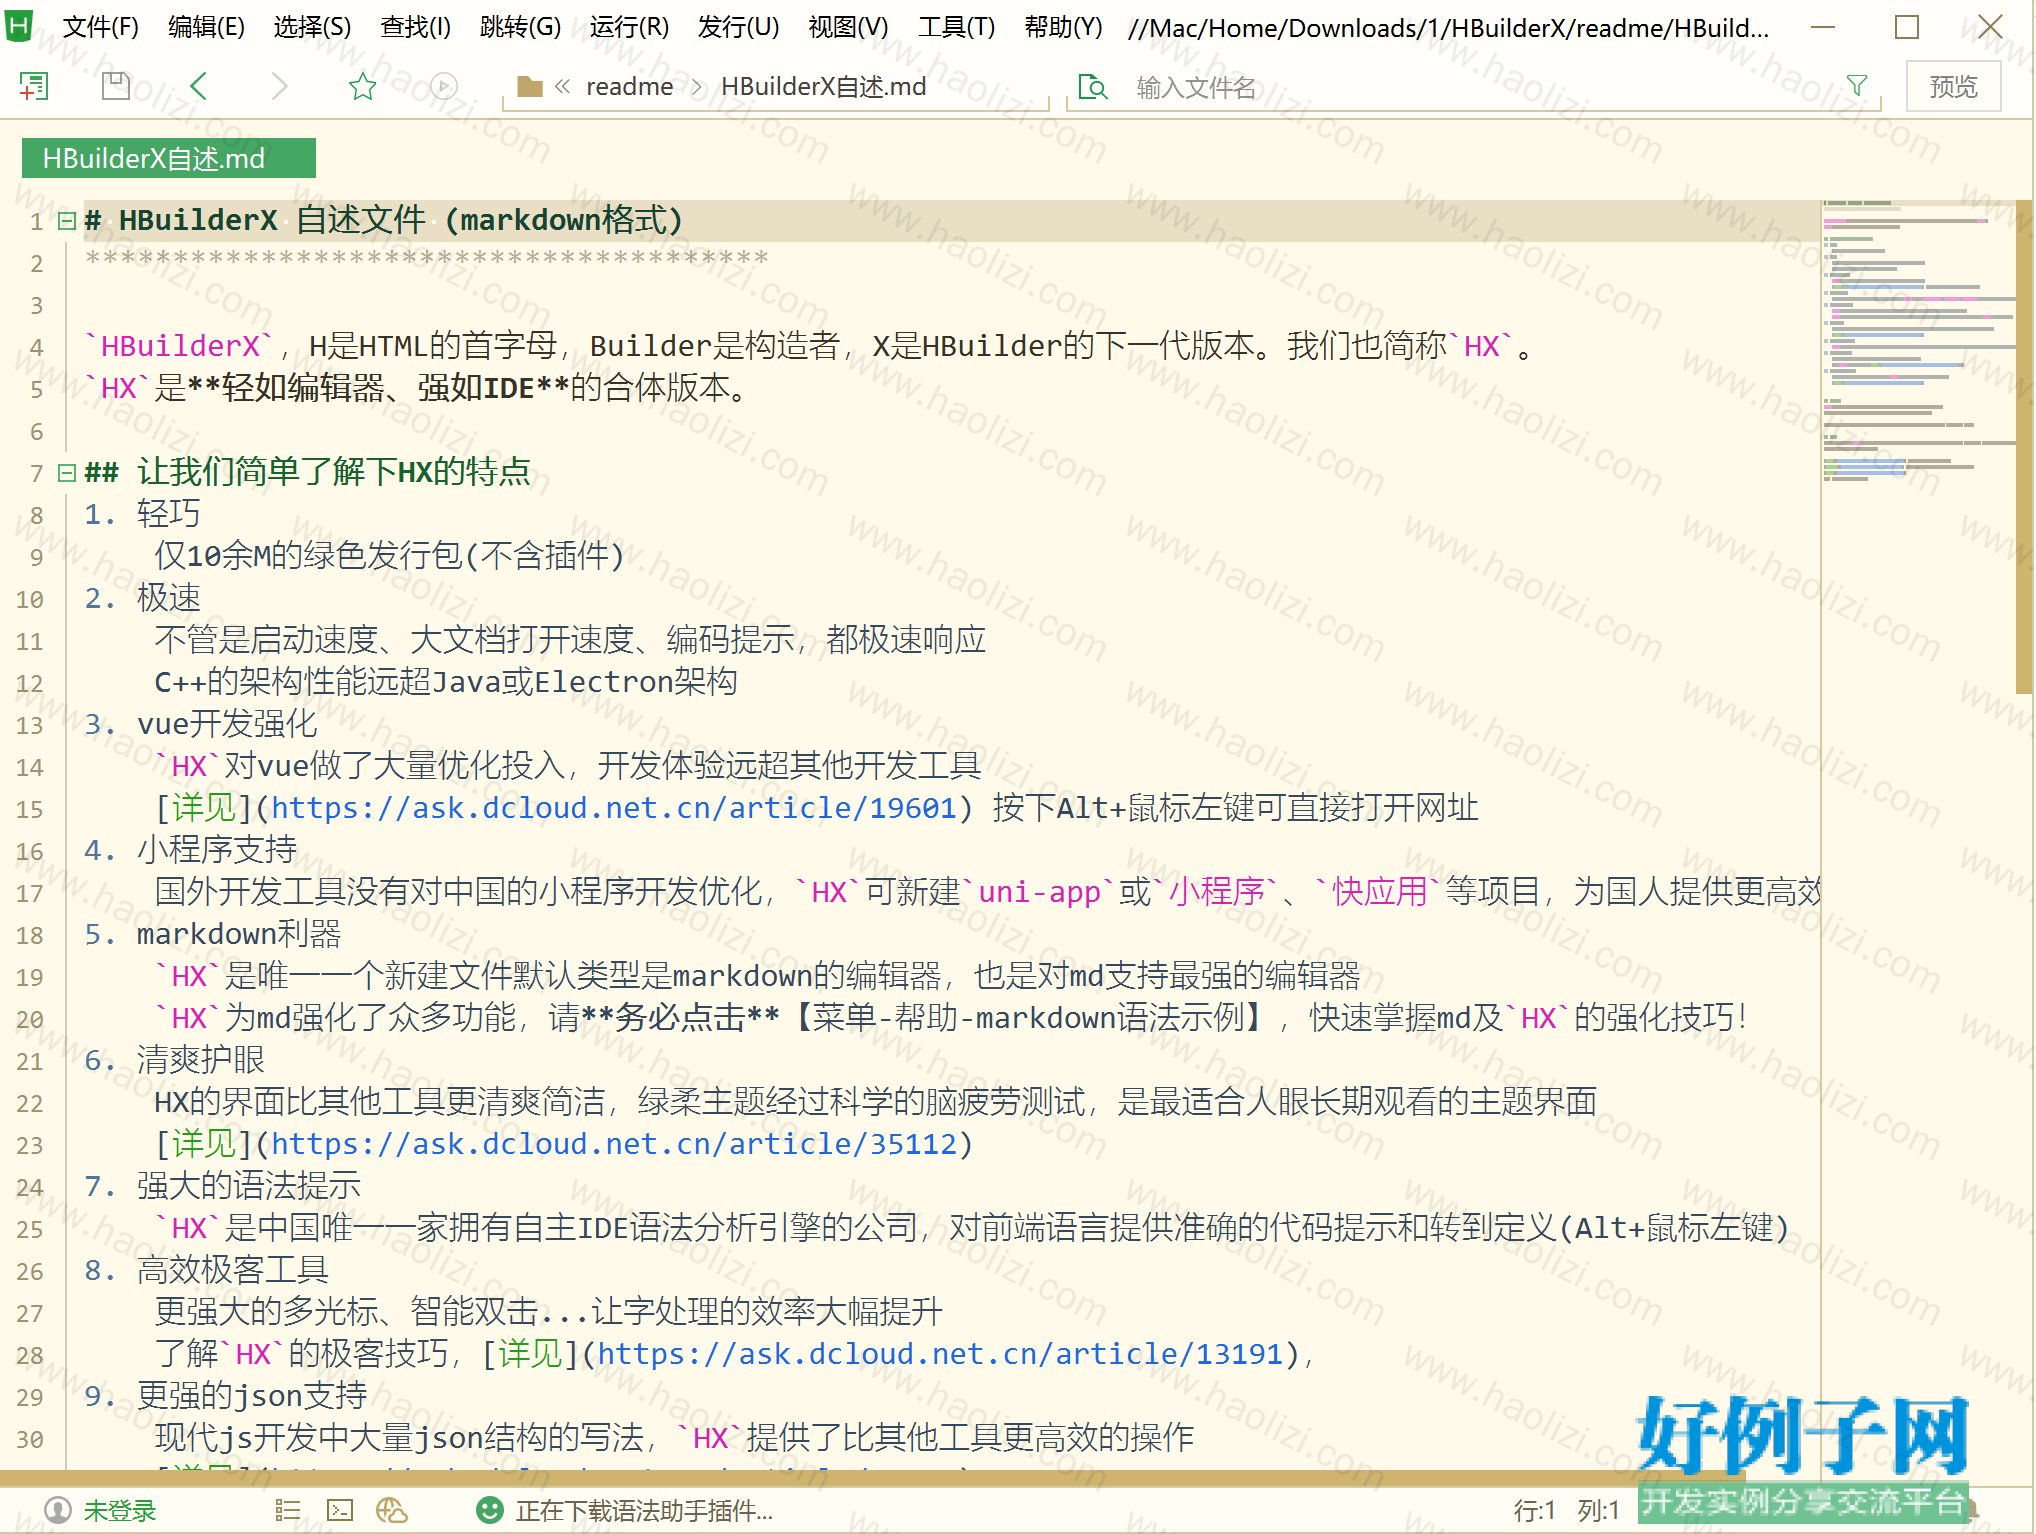
Task: Click the file search magnifier icon
Action: 1093,87
